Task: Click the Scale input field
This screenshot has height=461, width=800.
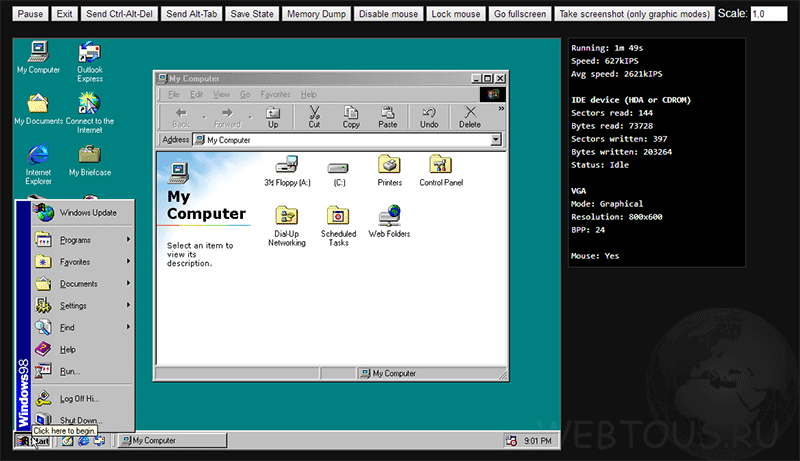Action: click(x=769, y=14)
